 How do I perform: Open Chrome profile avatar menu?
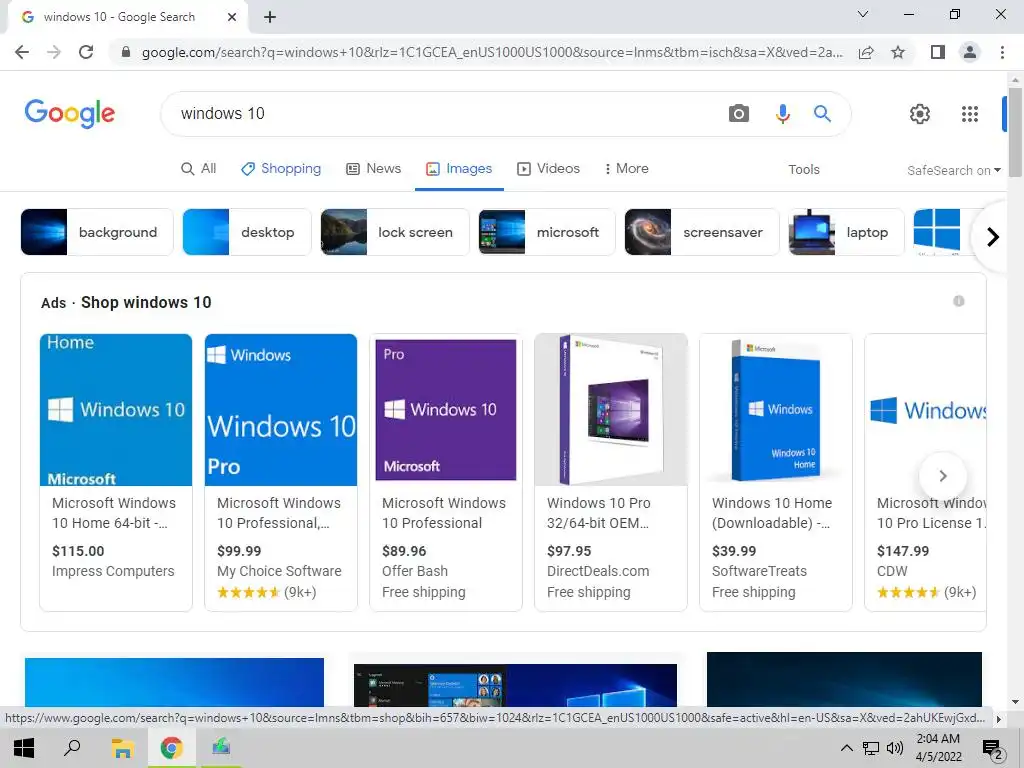pyautogui.click(x=970, y=52)
